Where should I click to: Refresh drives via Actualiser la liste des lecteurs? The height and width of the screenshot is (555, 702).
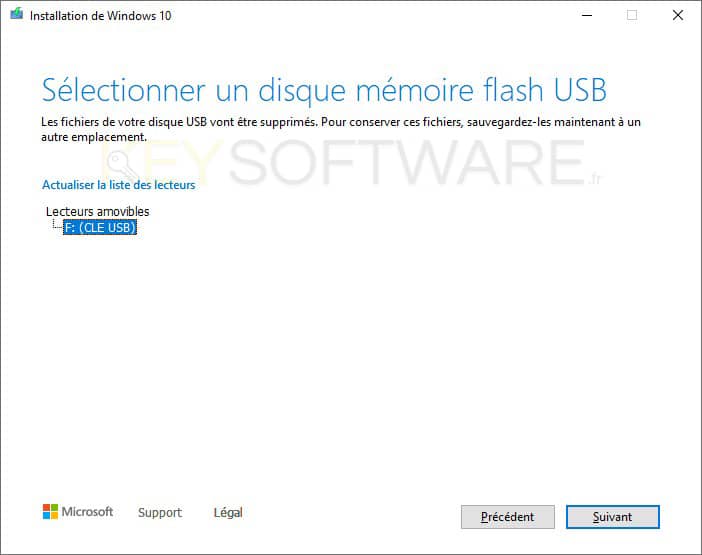tap(119, 185)
